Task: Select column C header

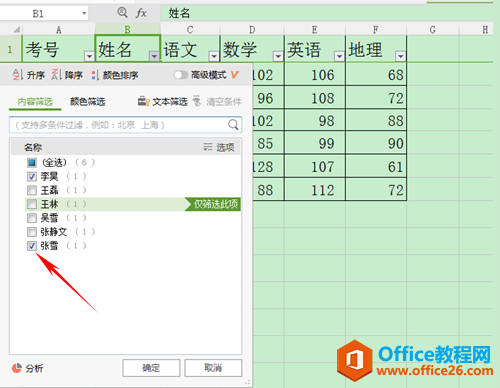Action: (x=190, y=30)
